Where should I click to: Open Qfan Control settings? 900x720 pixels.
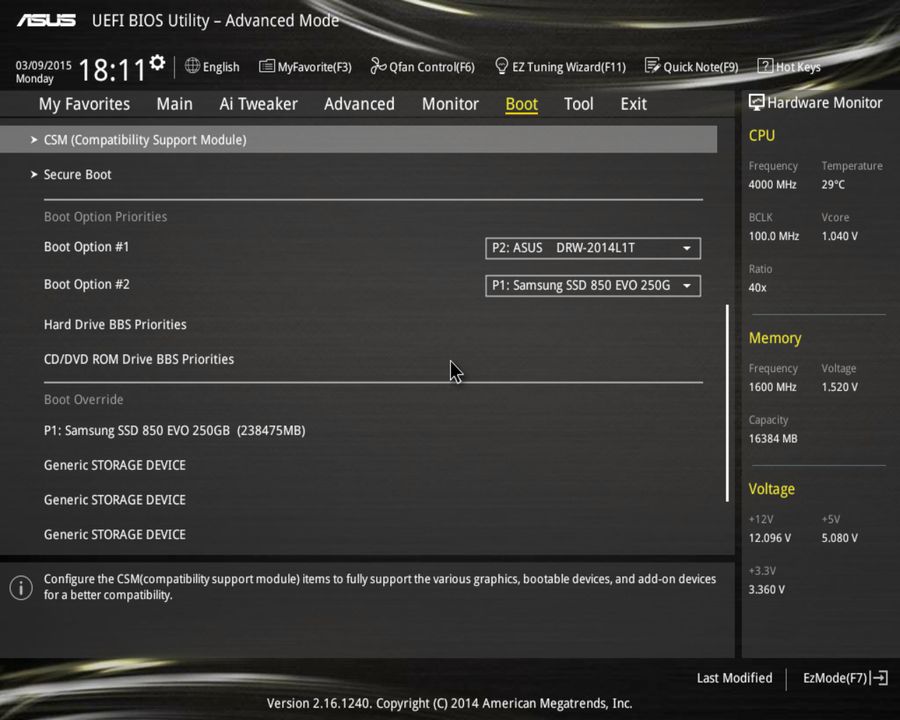tap(422, 66)
